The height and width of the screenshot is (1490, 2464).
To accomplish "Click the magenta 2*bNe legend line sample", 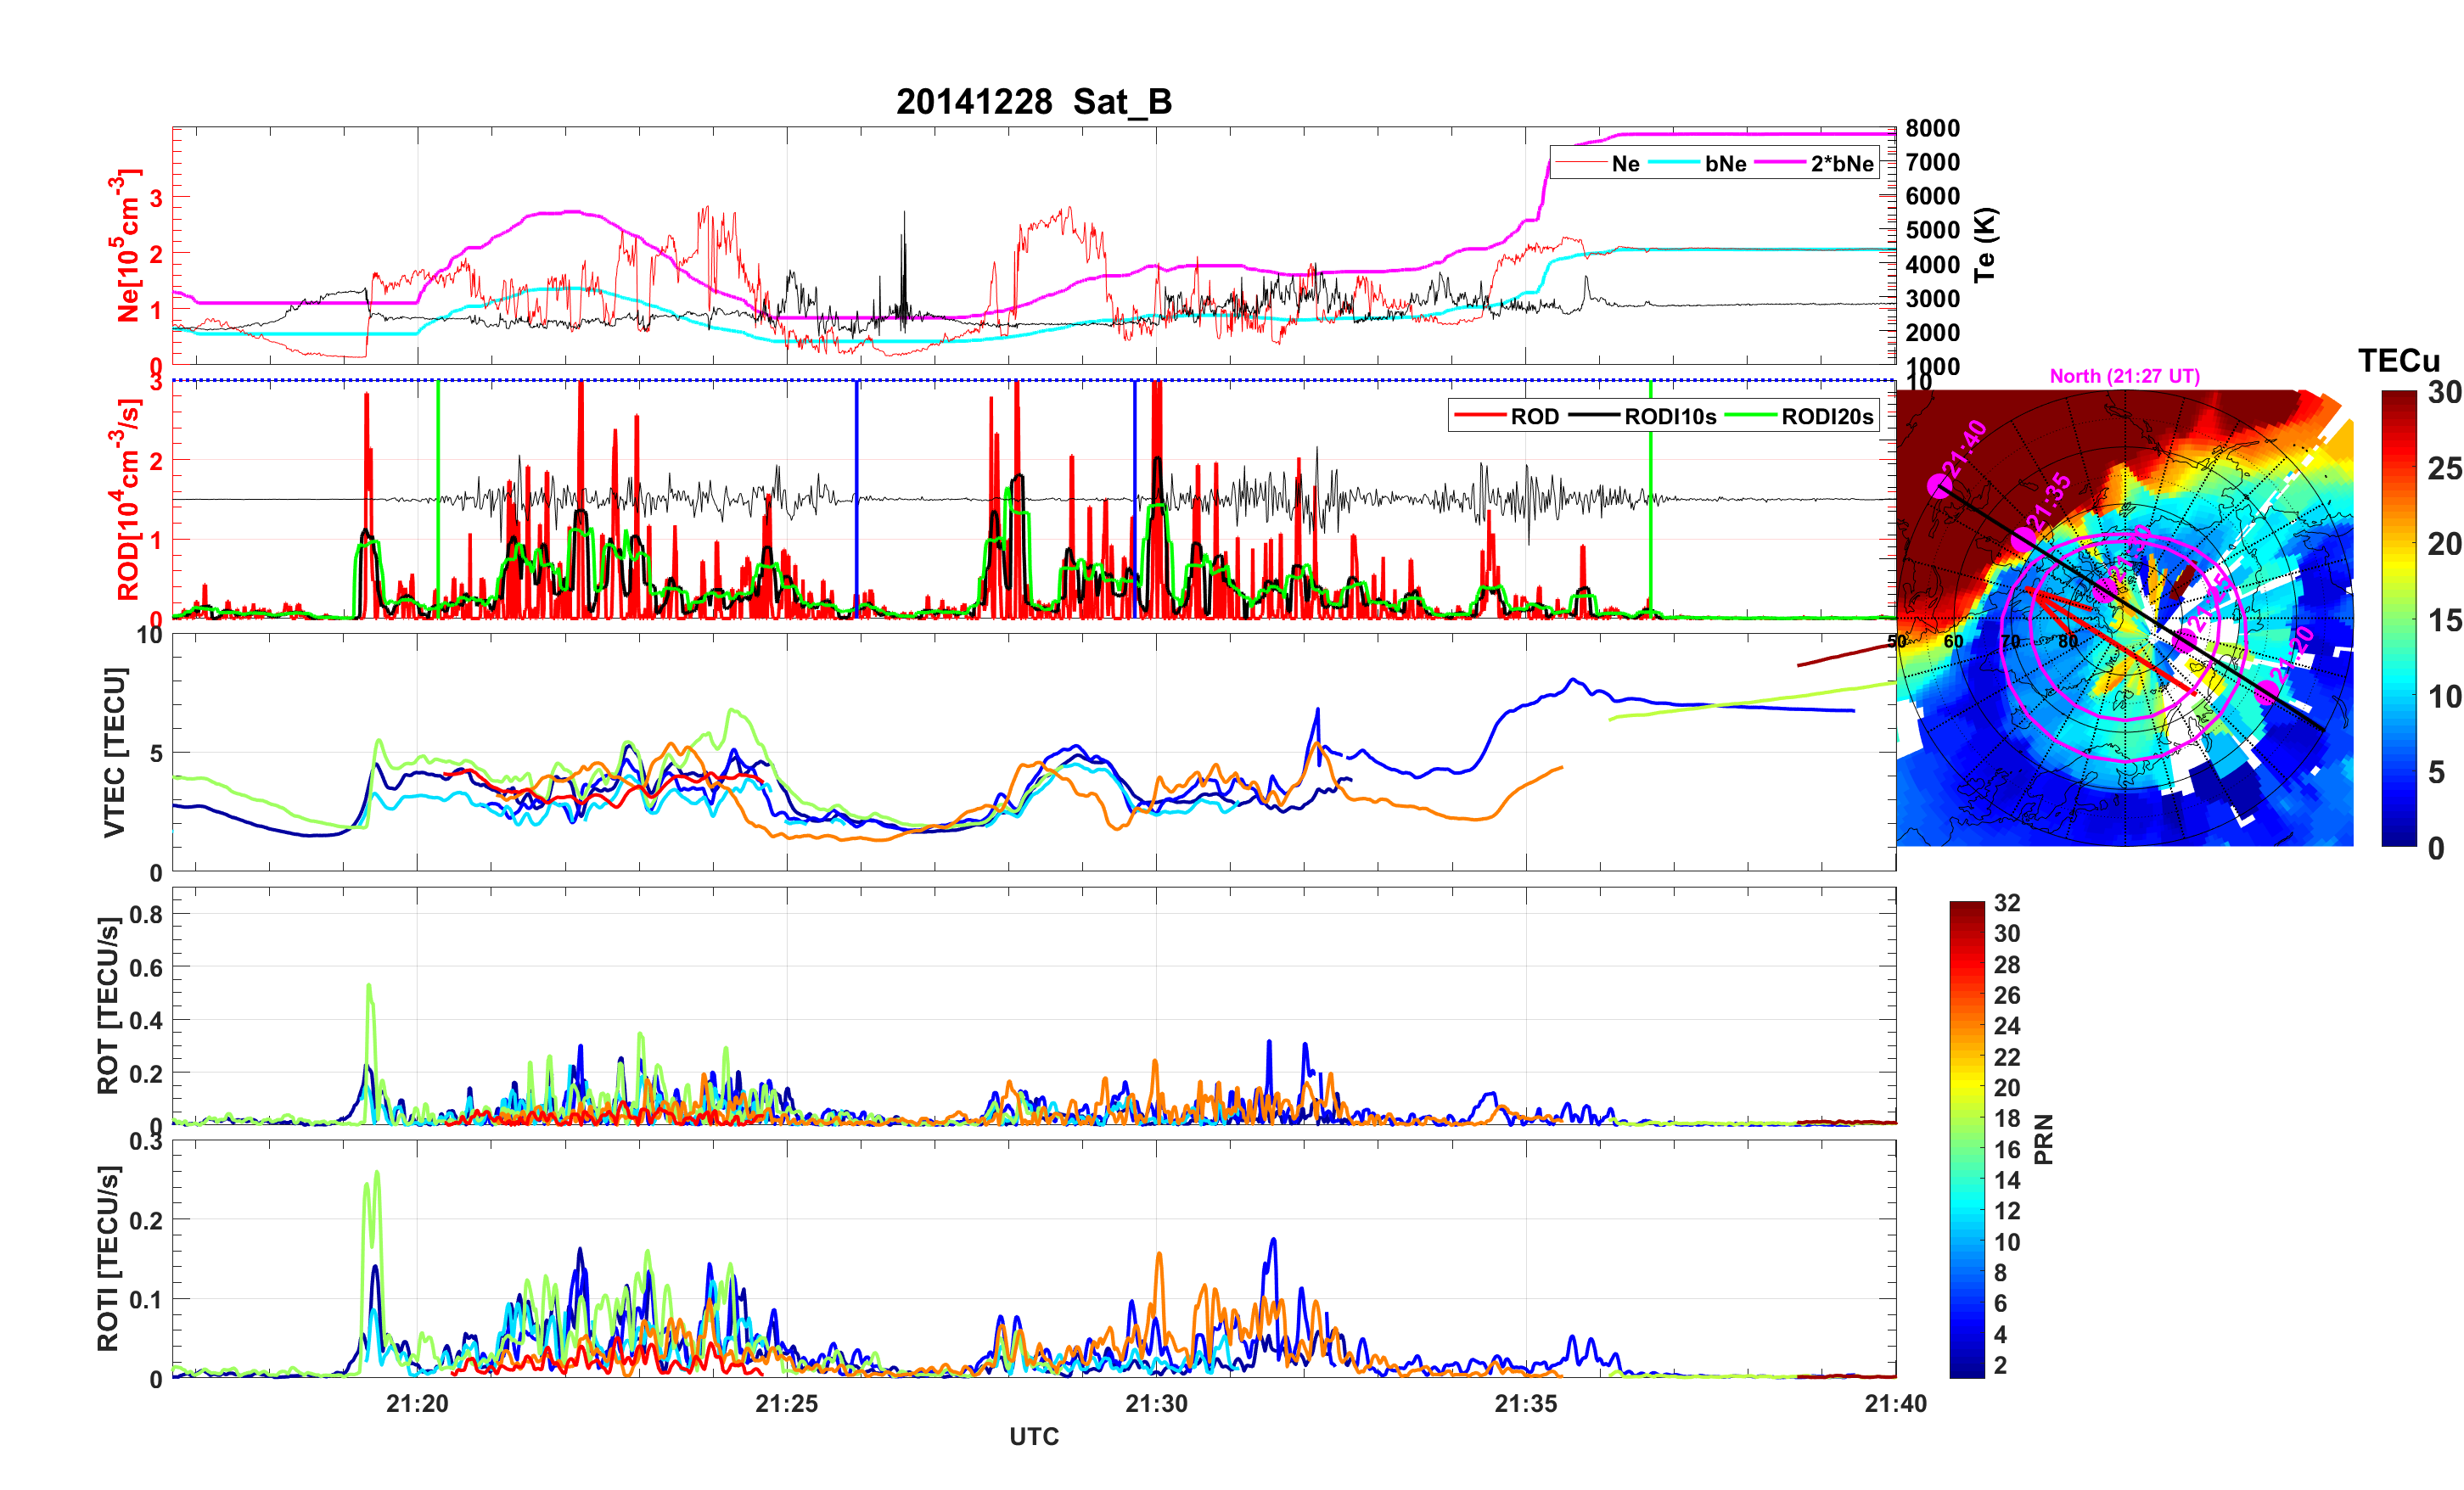I will coord(1780,164).
